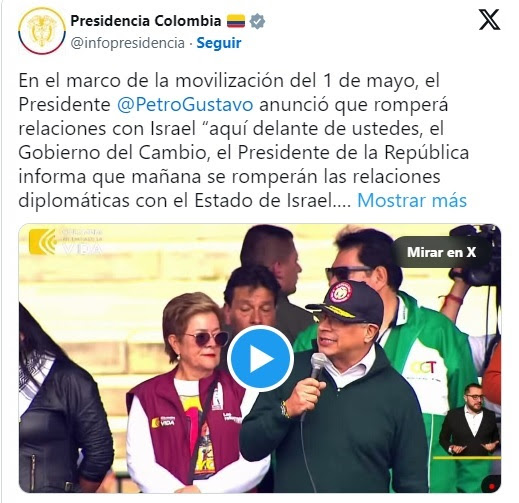Click the @infopresidencia handle
The image size is (519, 503).
coord(128,43)
